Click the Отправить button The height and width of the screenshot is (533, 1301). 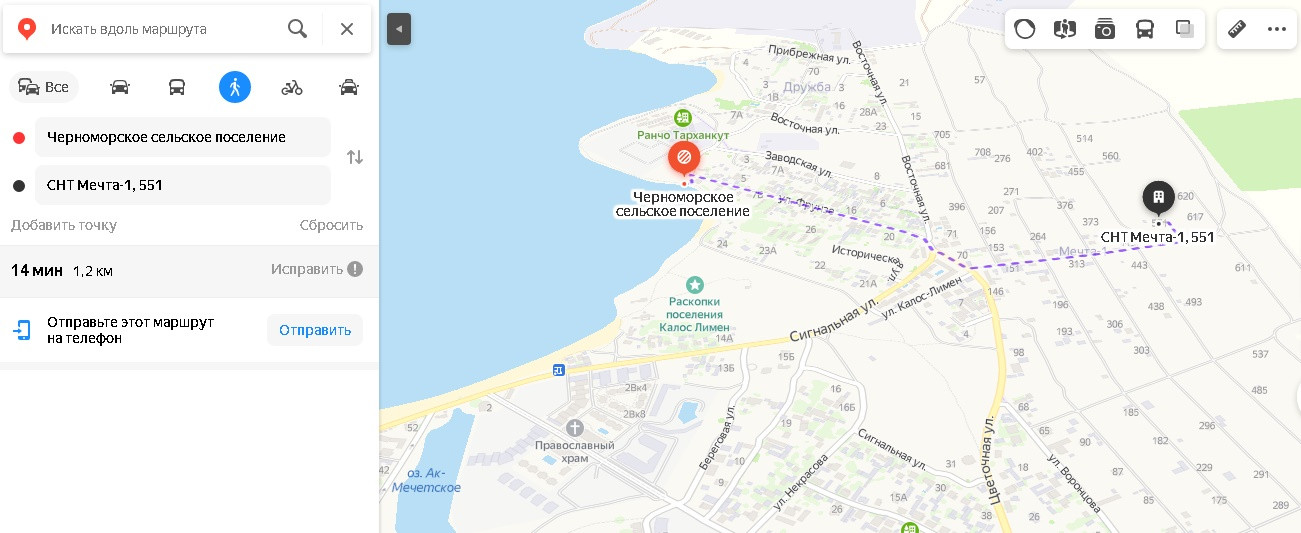[315, 330]
